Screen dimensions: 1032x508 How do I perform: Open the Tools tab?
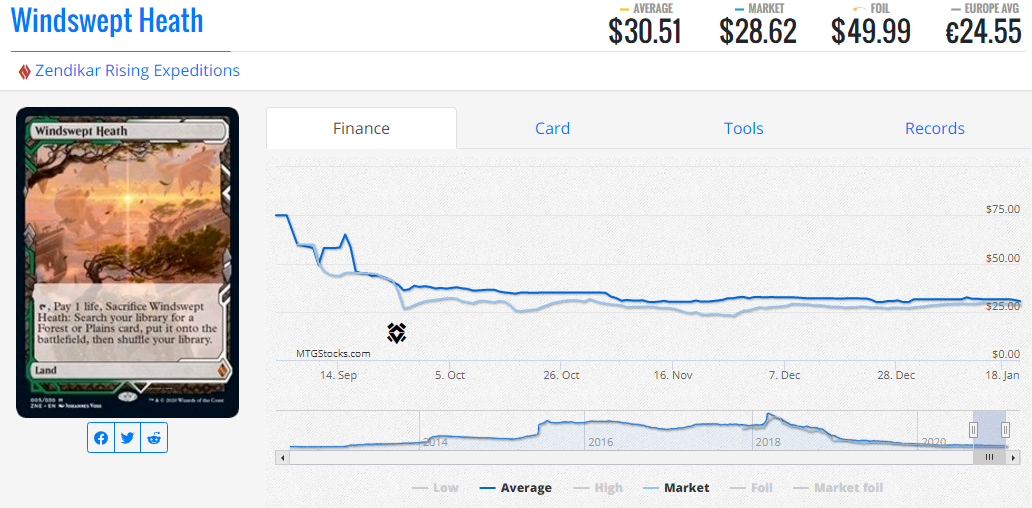coord(743,128)
